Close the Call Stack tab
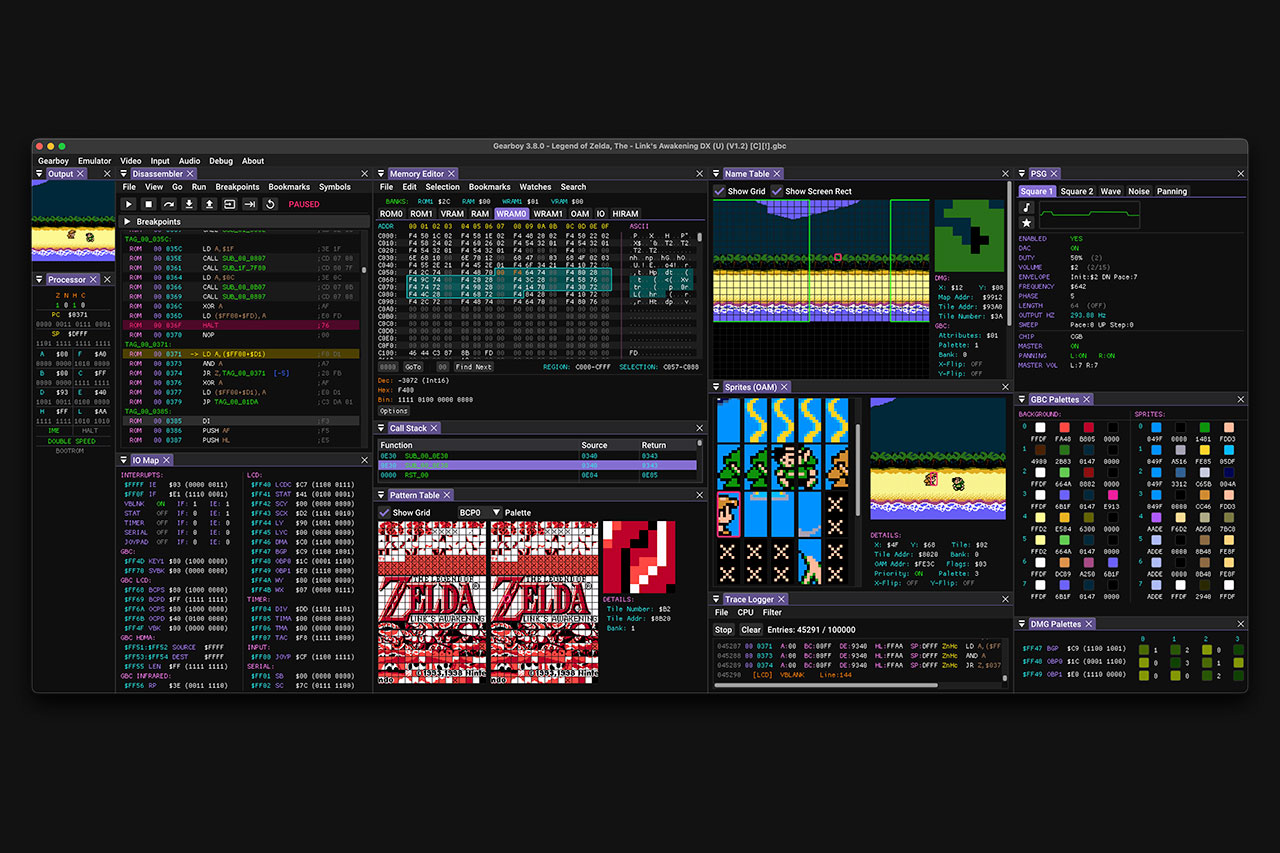Screen dimensions: 1280x853 [x=434, y=428]
